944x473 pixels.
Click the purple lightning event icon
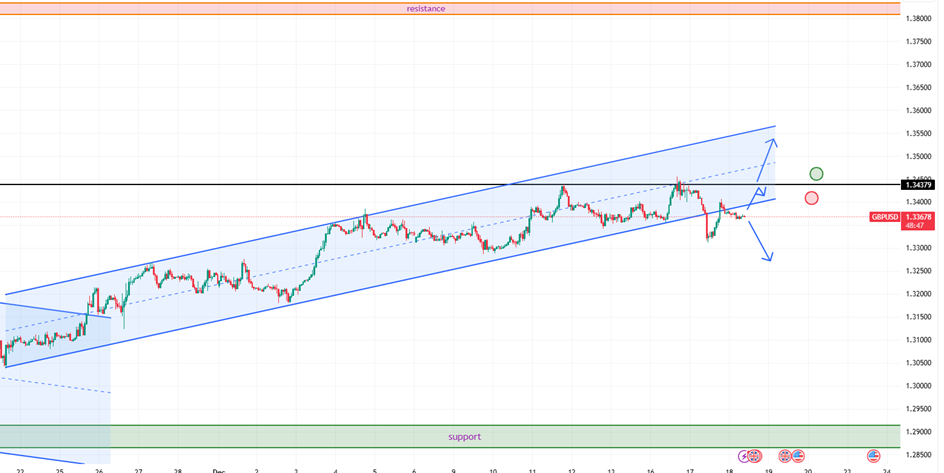tap(743, 456)
